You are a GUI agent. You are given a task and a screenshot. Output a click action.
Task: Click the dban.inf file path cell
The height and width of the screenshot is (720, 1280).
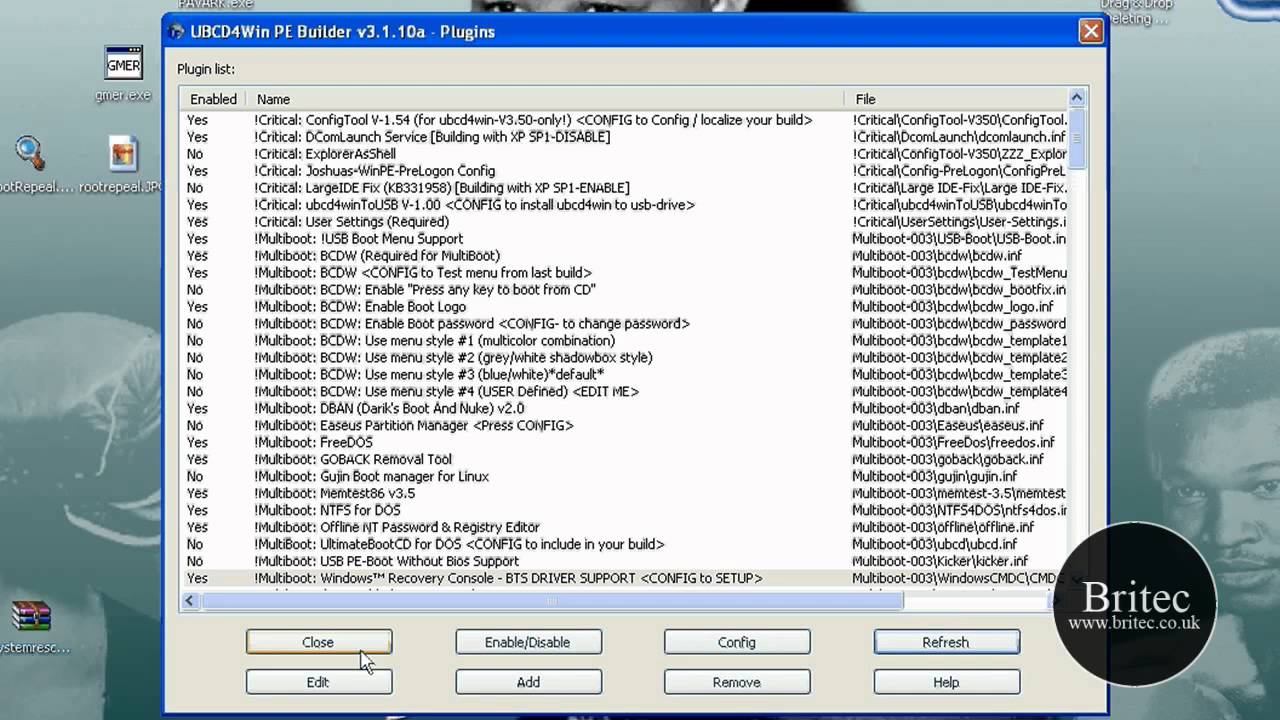pos(936,409)
